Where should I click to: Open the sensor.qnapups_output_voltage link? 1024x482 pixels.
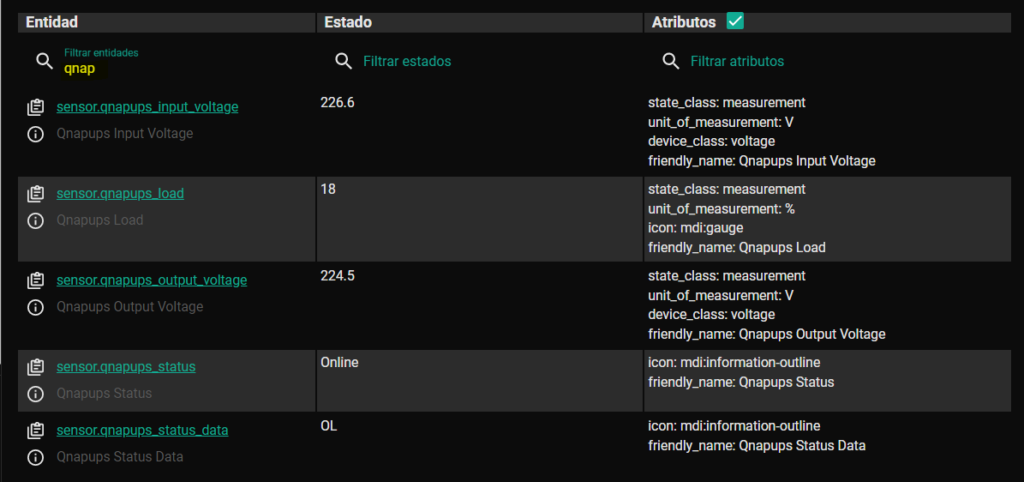(x=152, y=281)
